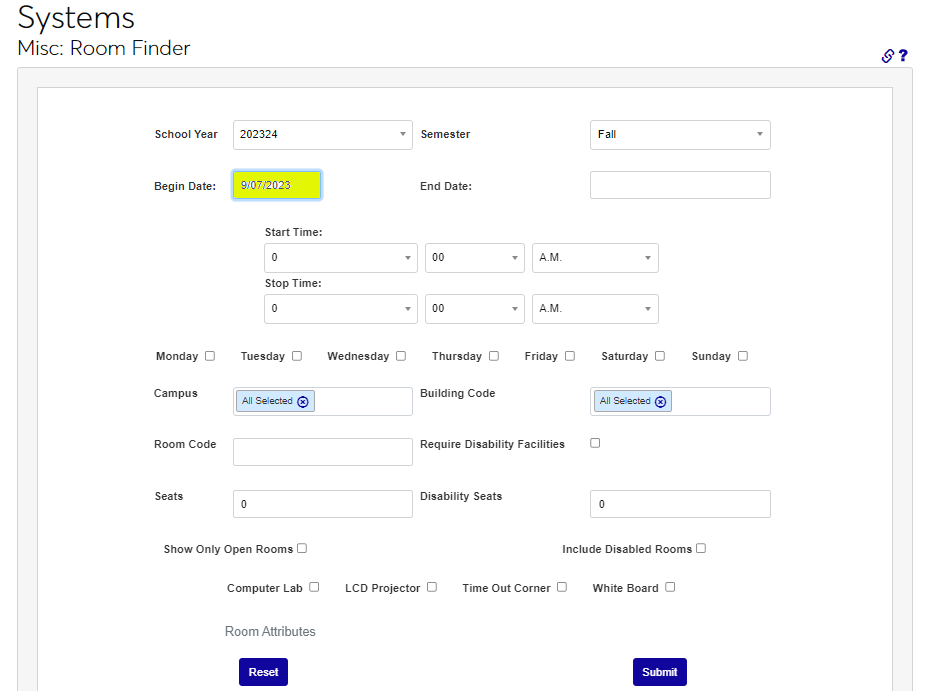The width and height of the screenshot is (929, 691).
Task: Enable the LCD Projector option
Action: [432, 587]
